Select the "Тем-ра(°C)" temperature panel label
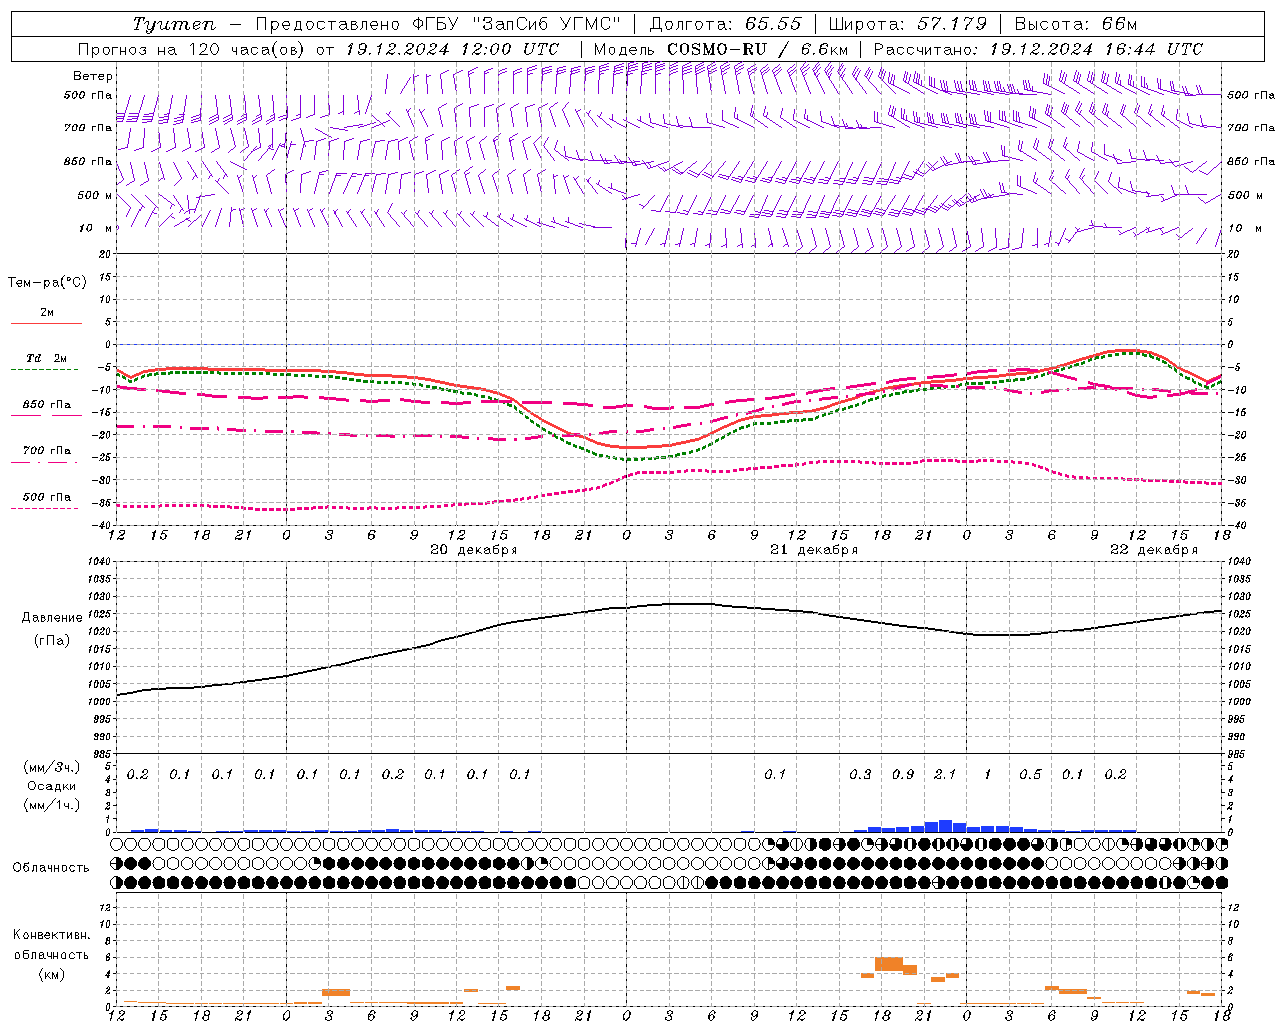 47,283
